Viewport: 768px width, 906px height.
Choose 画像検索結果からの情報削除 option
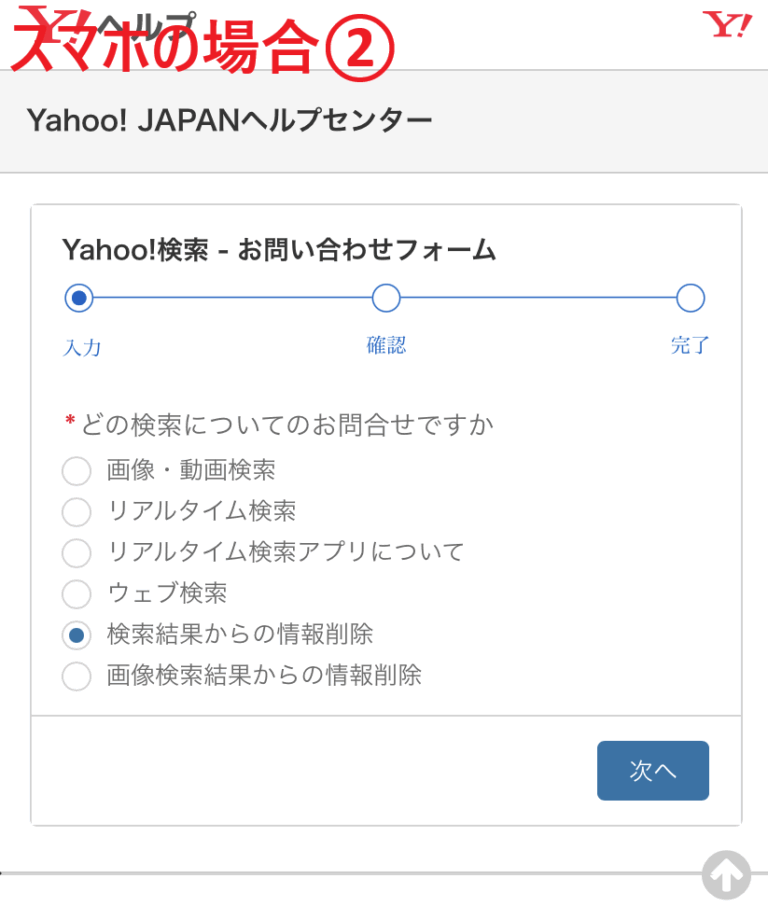pyautogui.click(x=76, y=676)
